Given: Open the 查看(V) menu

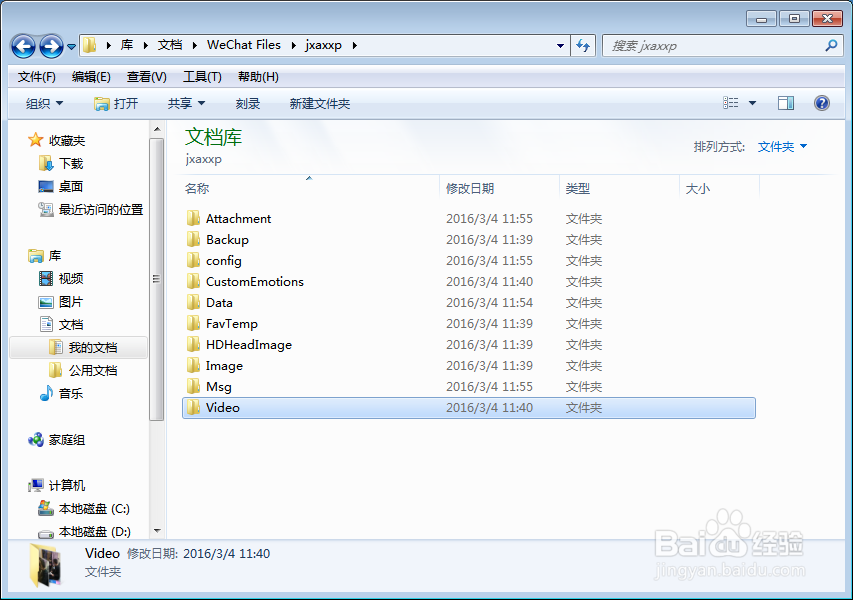Looking at the screenshot, I should 146,77.
